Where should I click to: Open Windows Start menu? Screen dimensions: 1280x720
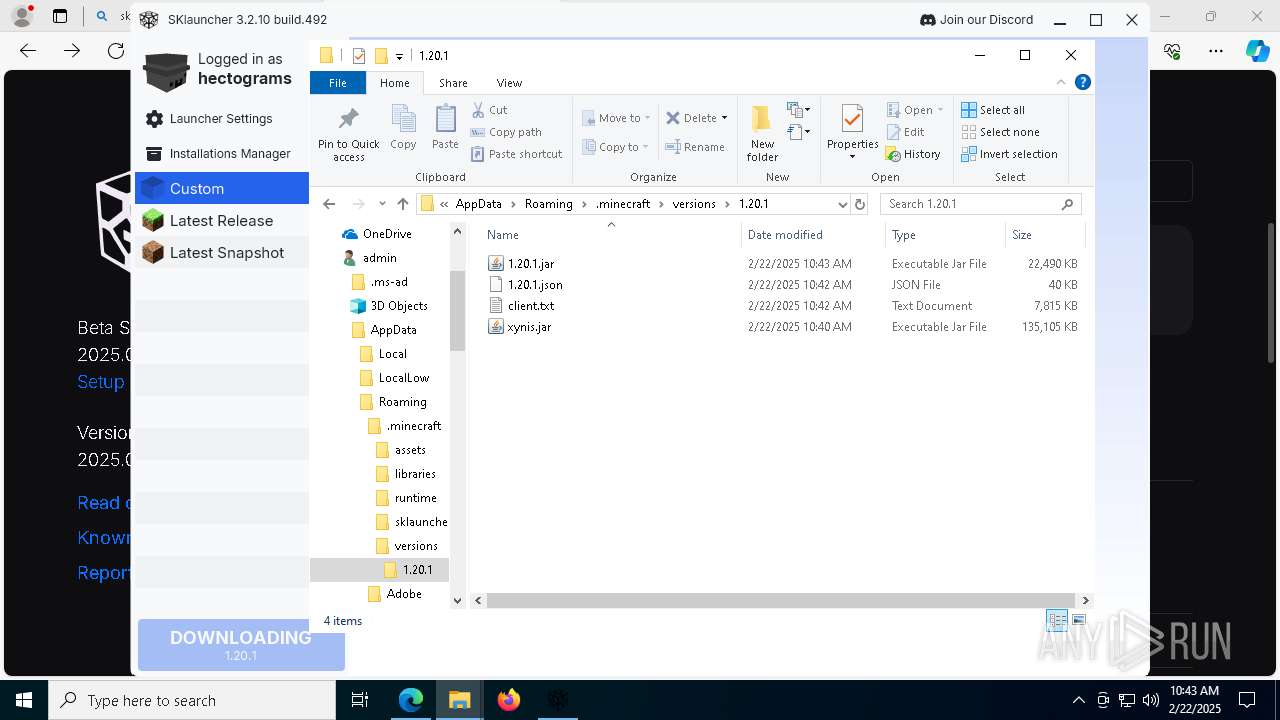[x=24, y=700]
